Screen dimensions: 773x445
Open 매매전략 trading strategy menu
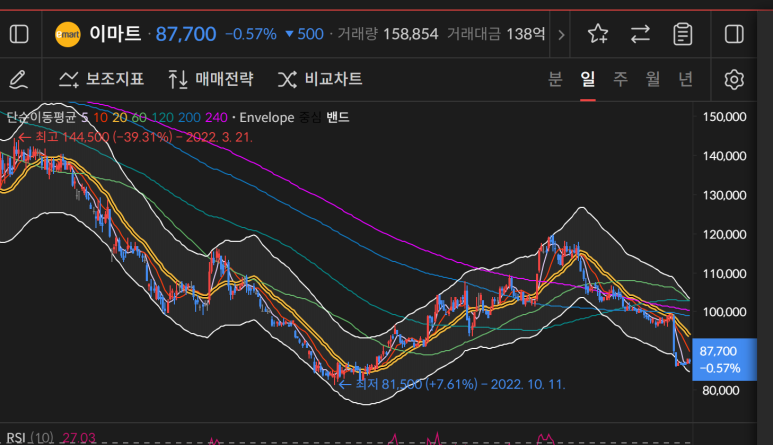[x=211, y=79]
